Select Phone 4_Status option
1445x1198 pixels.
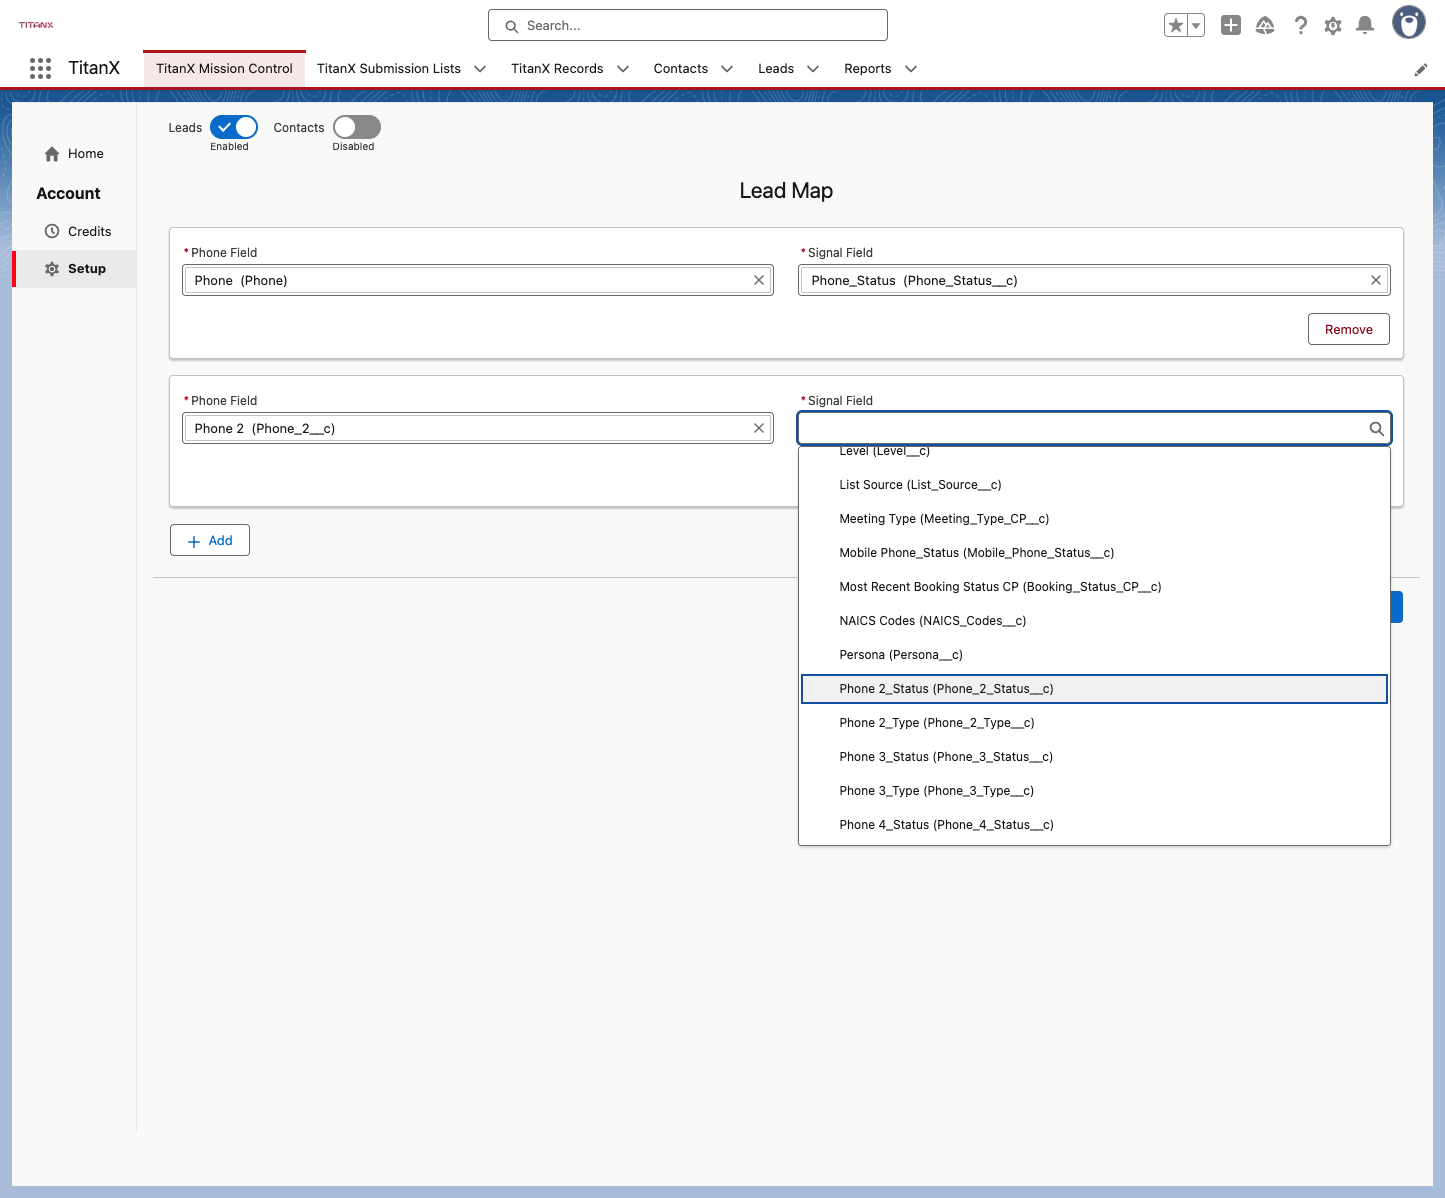[x=1094, y=825]
